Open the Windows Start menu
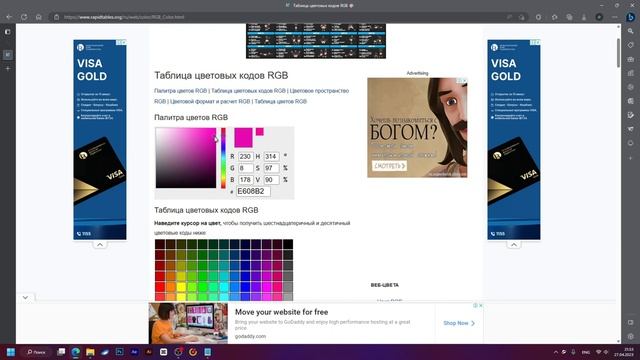This screenshot has width=640, height=360. 11,352
